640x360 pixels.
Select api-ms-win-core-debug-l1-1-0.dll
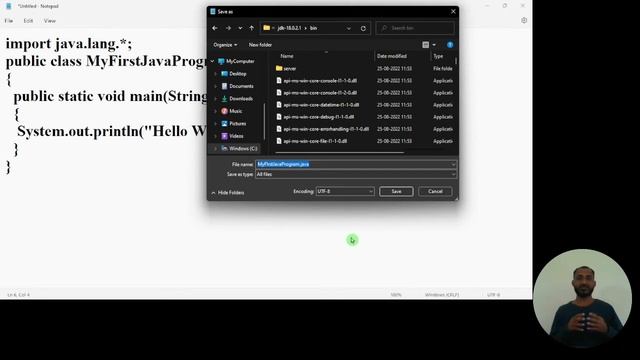pos(319,117)
